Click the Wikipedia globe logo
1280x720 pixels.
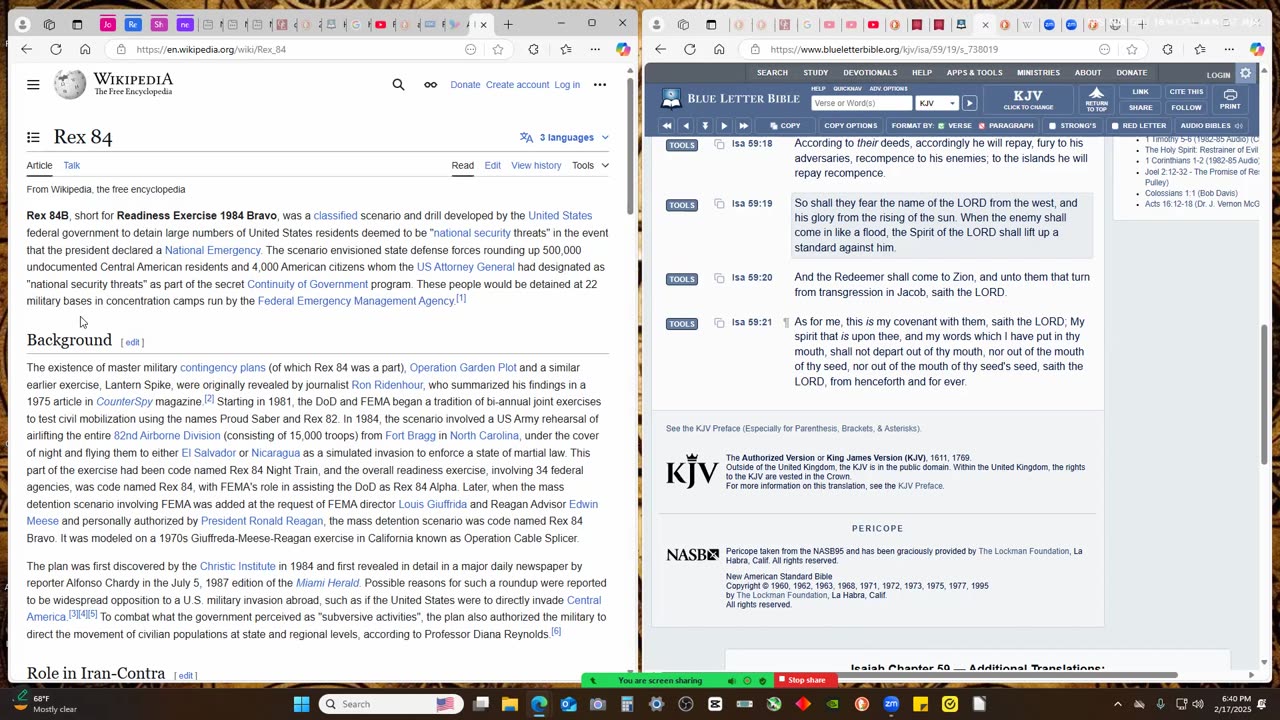click(69, 85)
